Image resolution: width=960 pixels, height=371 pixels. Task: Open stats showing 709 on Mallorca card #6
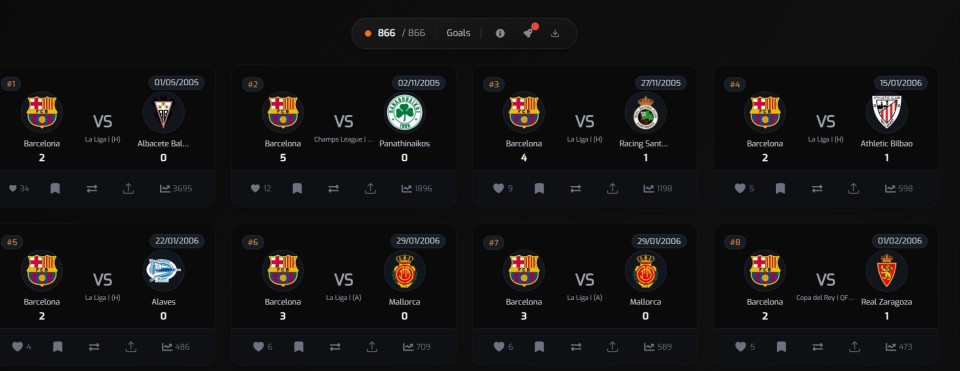pyautogui.click(x=416, y=347)
